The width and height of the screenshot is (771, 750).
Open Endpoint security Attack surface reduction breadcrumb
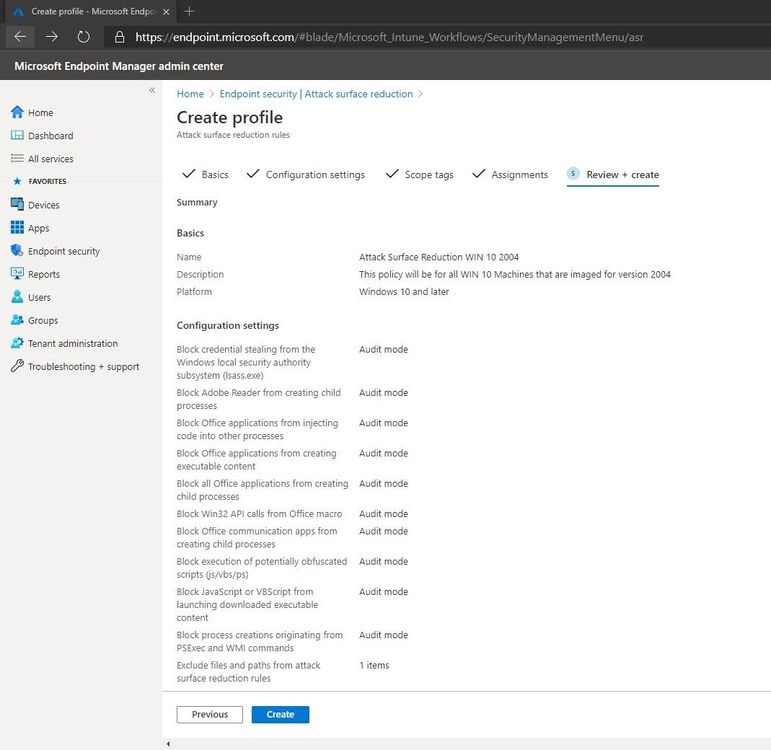tap(316, 94)
